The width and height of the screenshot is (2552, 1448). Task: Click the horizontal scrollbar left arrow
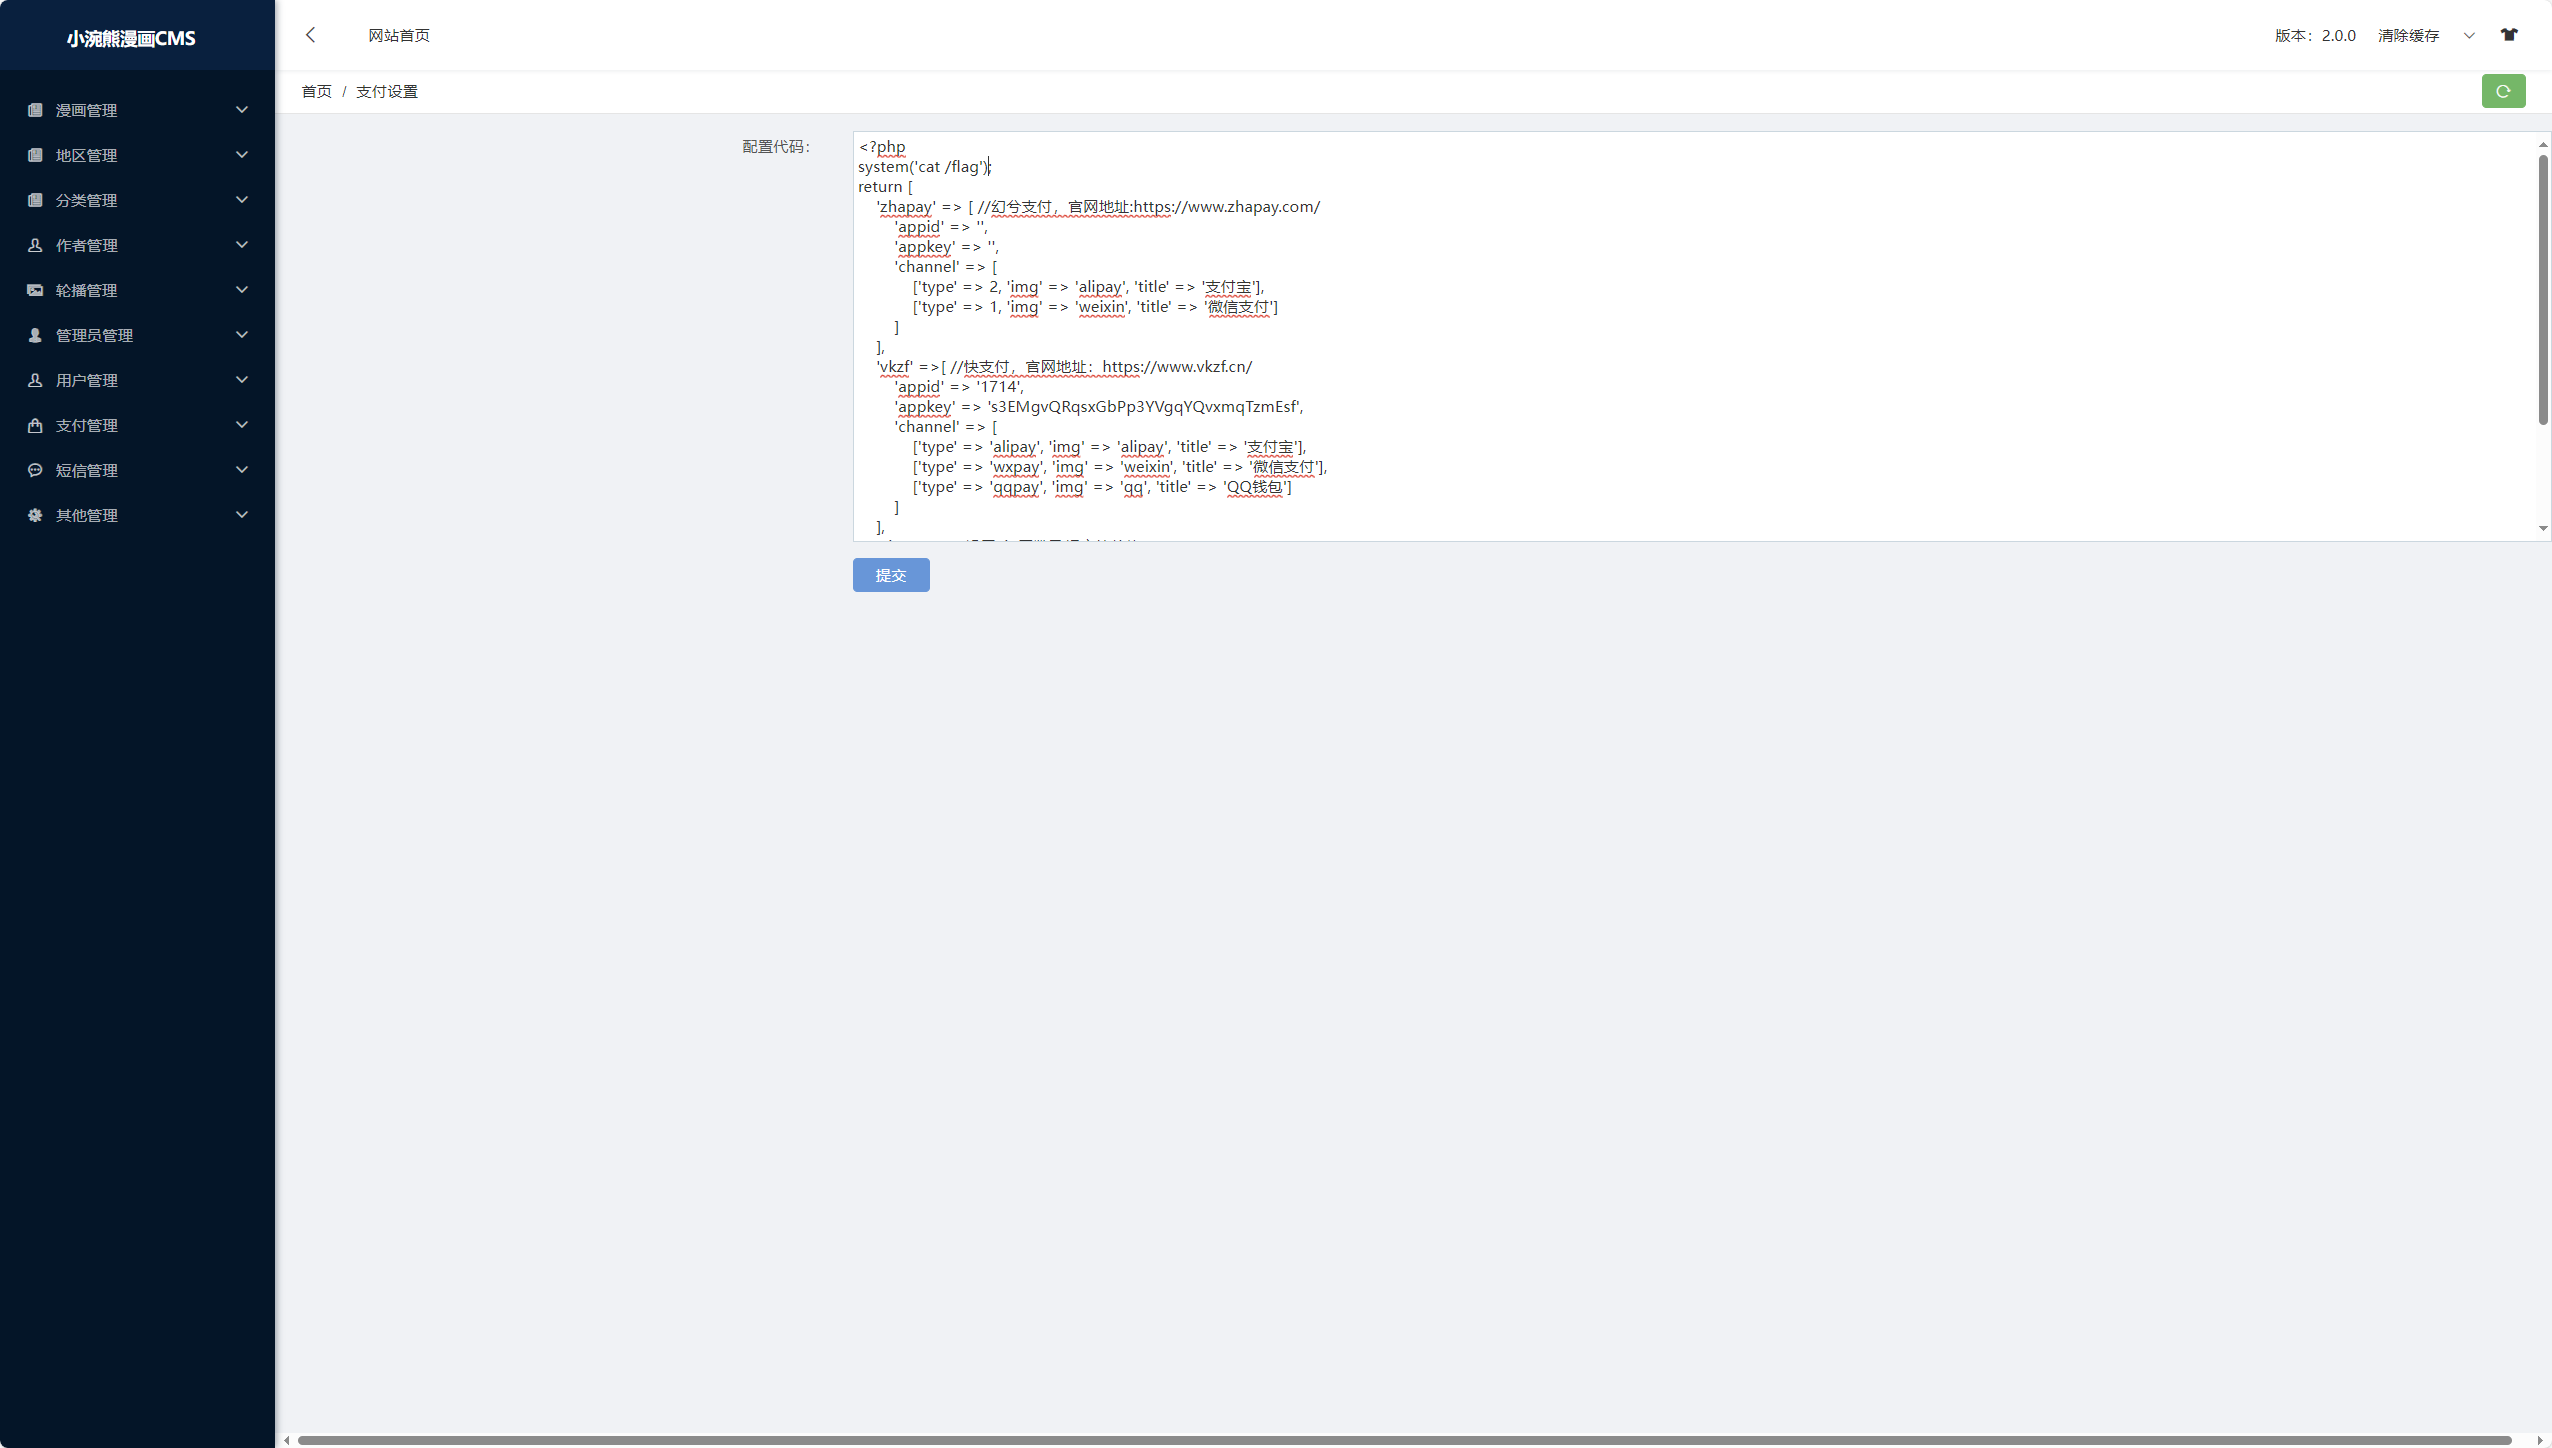point(287,1440)
